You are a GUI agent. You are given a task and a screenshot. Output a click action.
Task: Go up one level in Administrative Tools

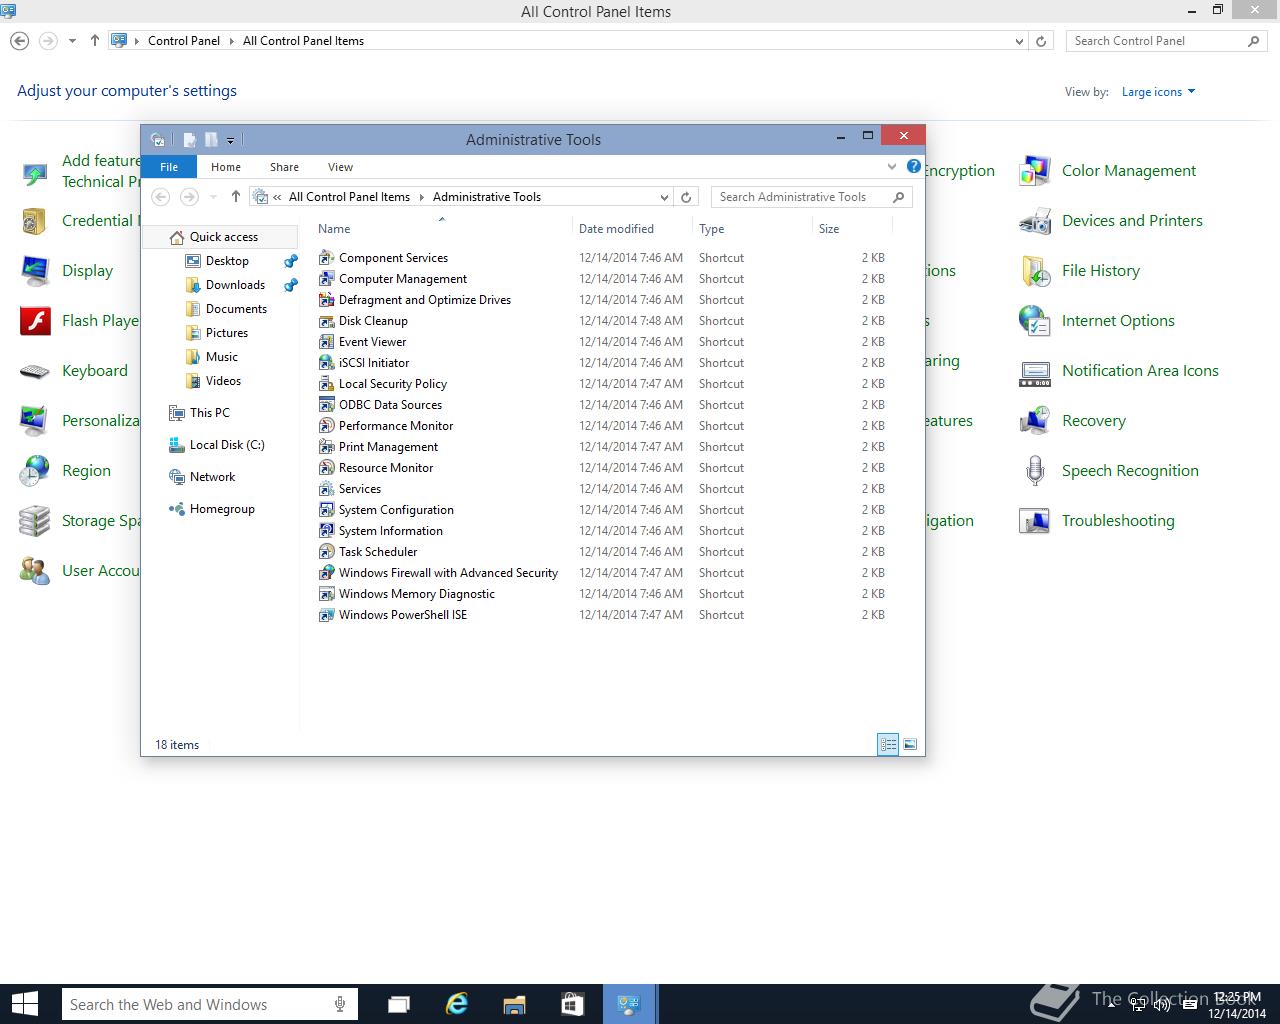point(235,197)
